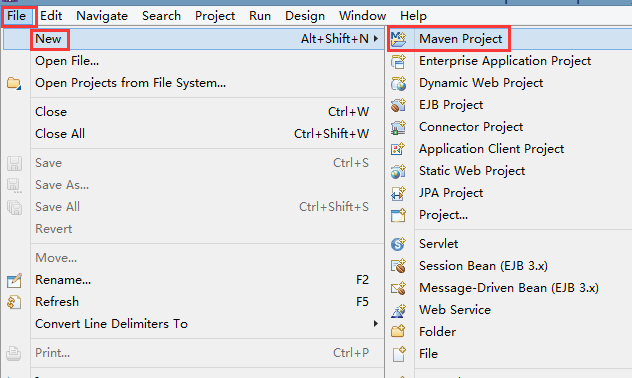Screen dimensions: 632x378
Task: Click the Application Client Project icon
Action: pos(398,149)
